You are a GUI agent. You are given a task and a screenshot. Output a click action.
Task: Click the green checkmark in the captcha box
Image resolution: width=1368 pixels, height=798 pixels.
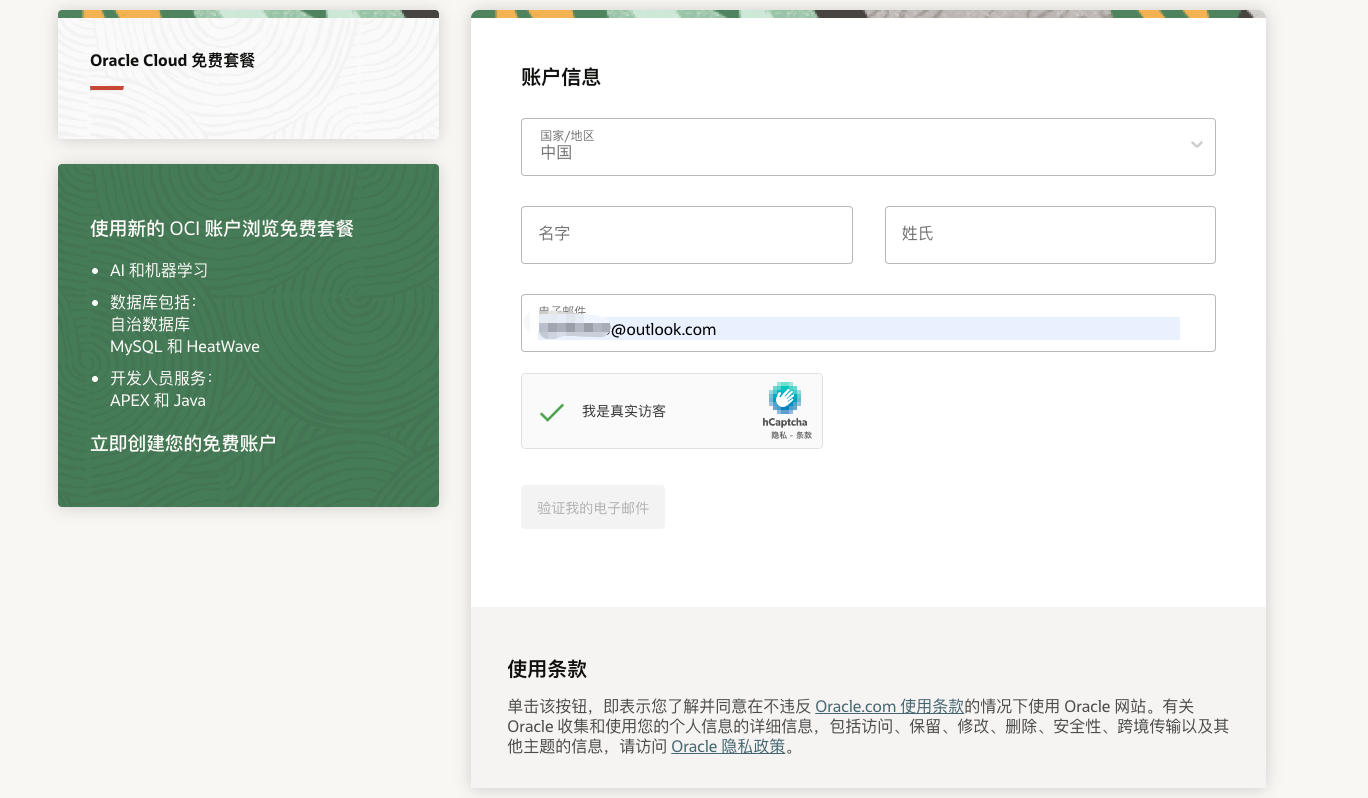pos(551,412)
